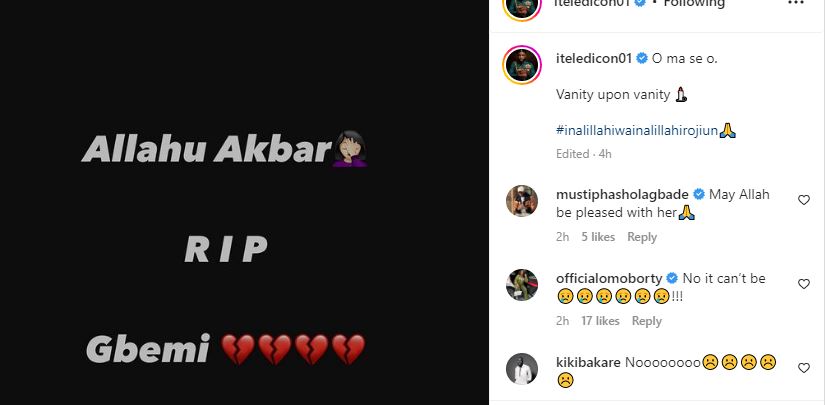Open the mustiphasholagbade username link

(622, 195)
